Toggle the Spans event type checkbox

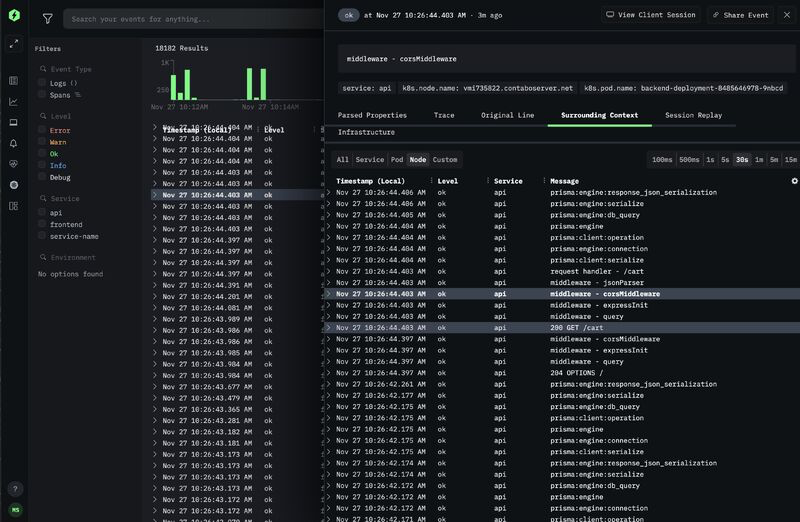click(x=42, y=94)
